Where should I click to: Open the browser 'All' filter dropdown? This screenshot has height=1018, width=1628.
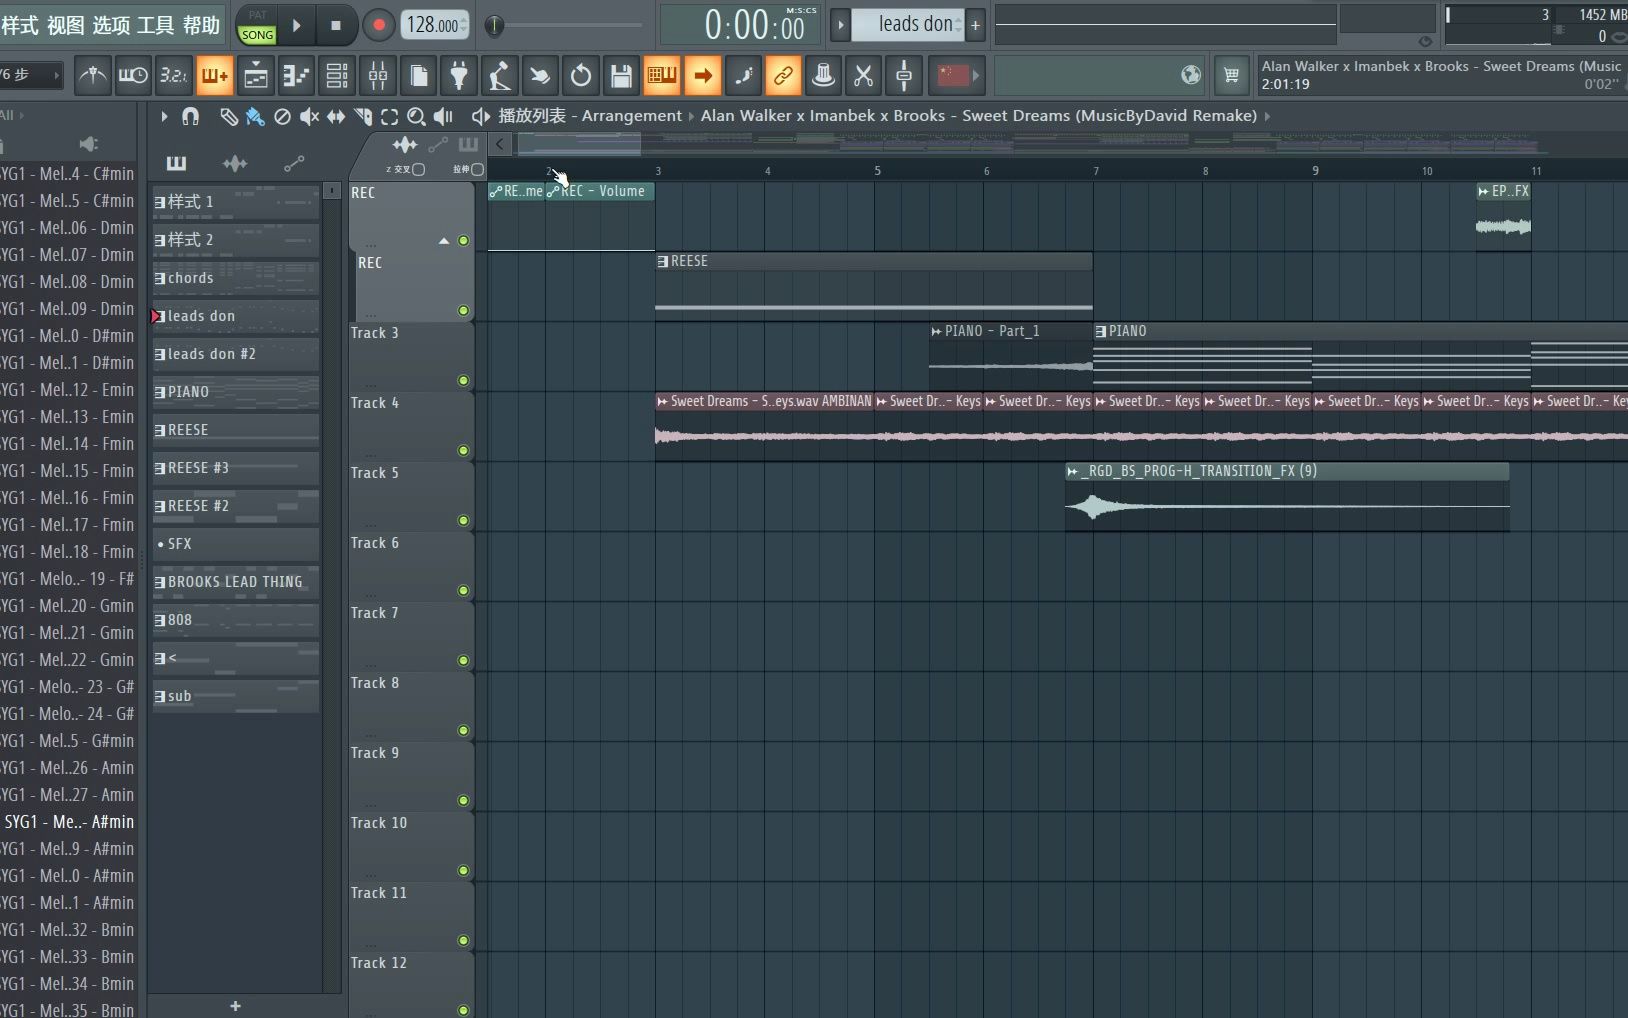click(x=12, y=115)
